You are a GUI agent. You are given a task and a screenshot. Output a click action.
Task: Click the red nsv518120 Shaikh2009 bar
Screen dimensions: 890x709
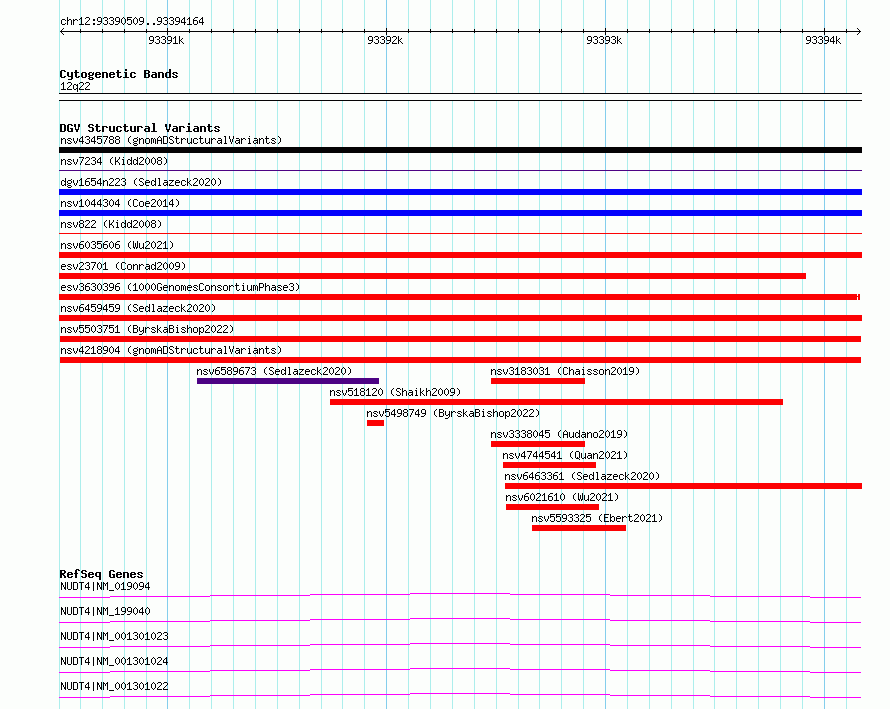pos(556,402)
